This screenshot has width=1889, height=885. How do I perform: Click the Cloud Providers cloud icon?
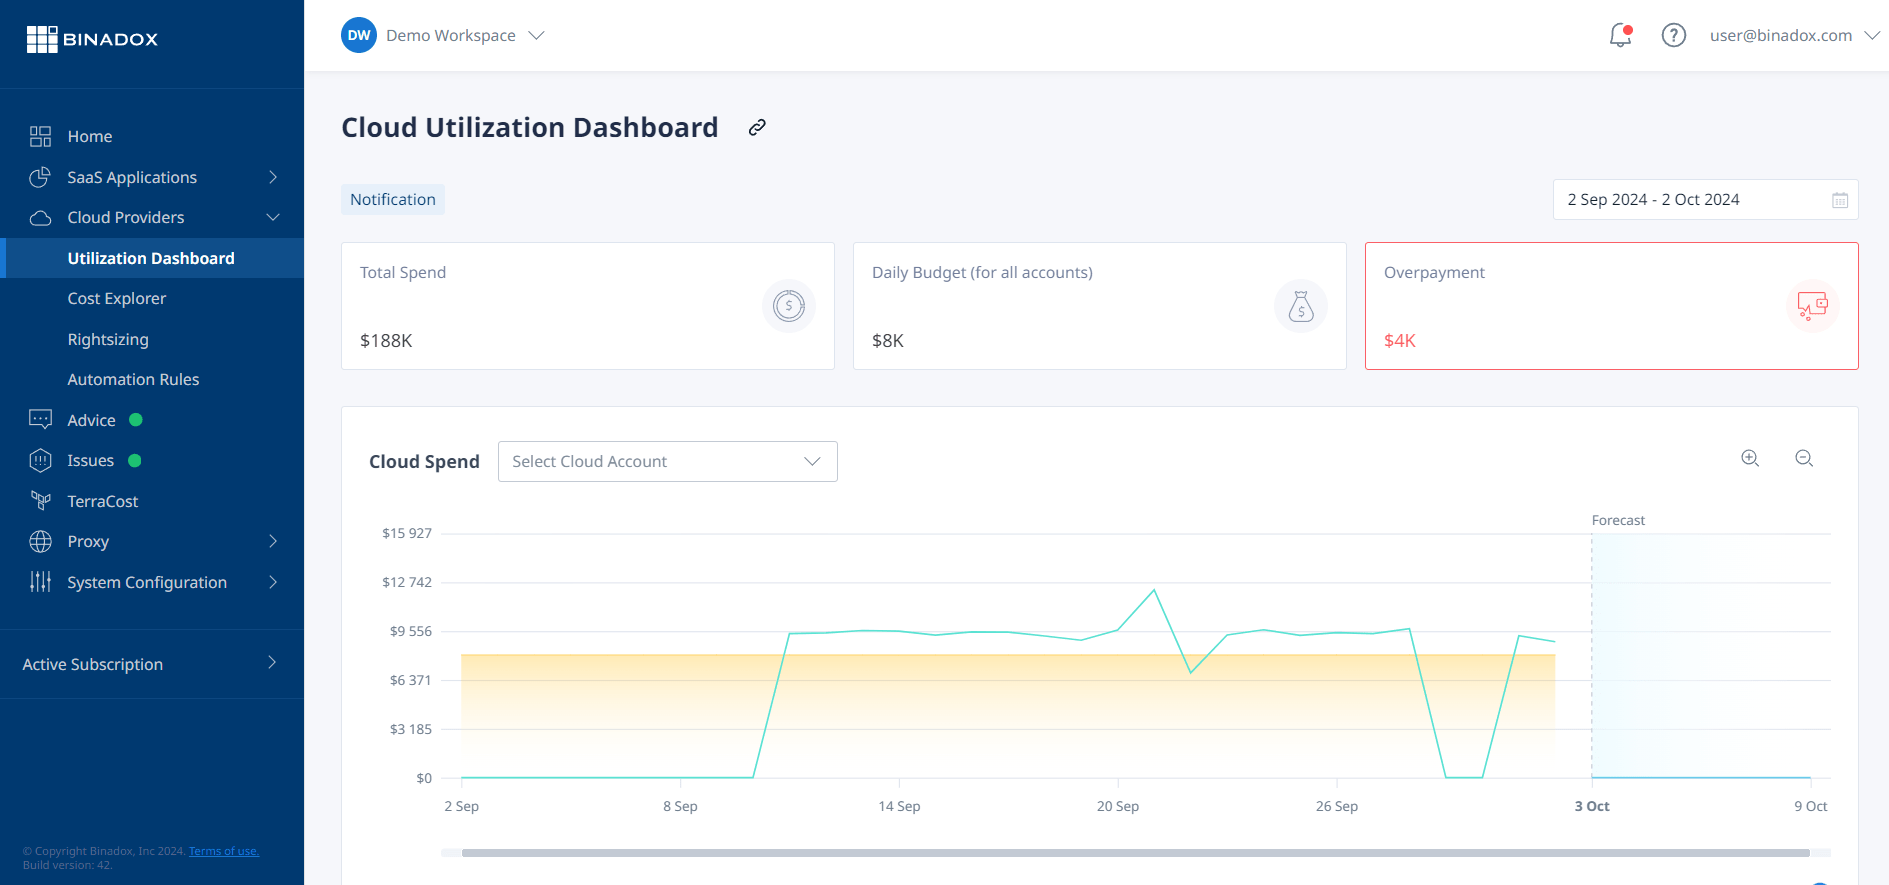tap(40, 218)
